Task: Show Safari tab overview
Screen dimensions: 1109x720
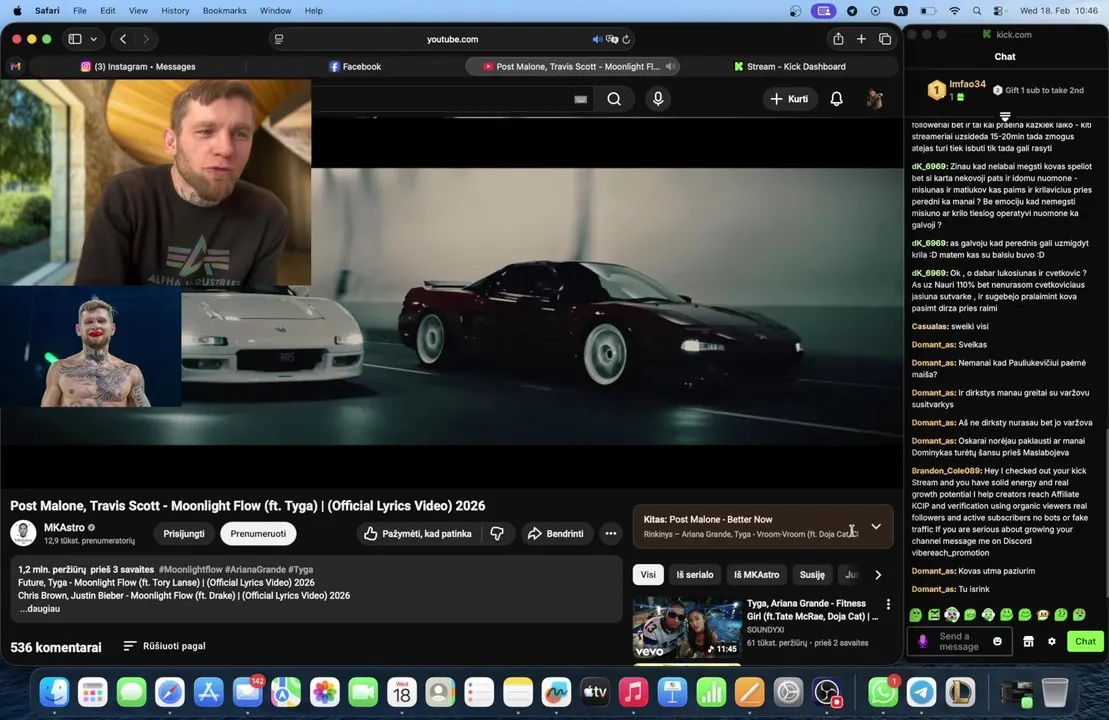Action: coord(885,39)
